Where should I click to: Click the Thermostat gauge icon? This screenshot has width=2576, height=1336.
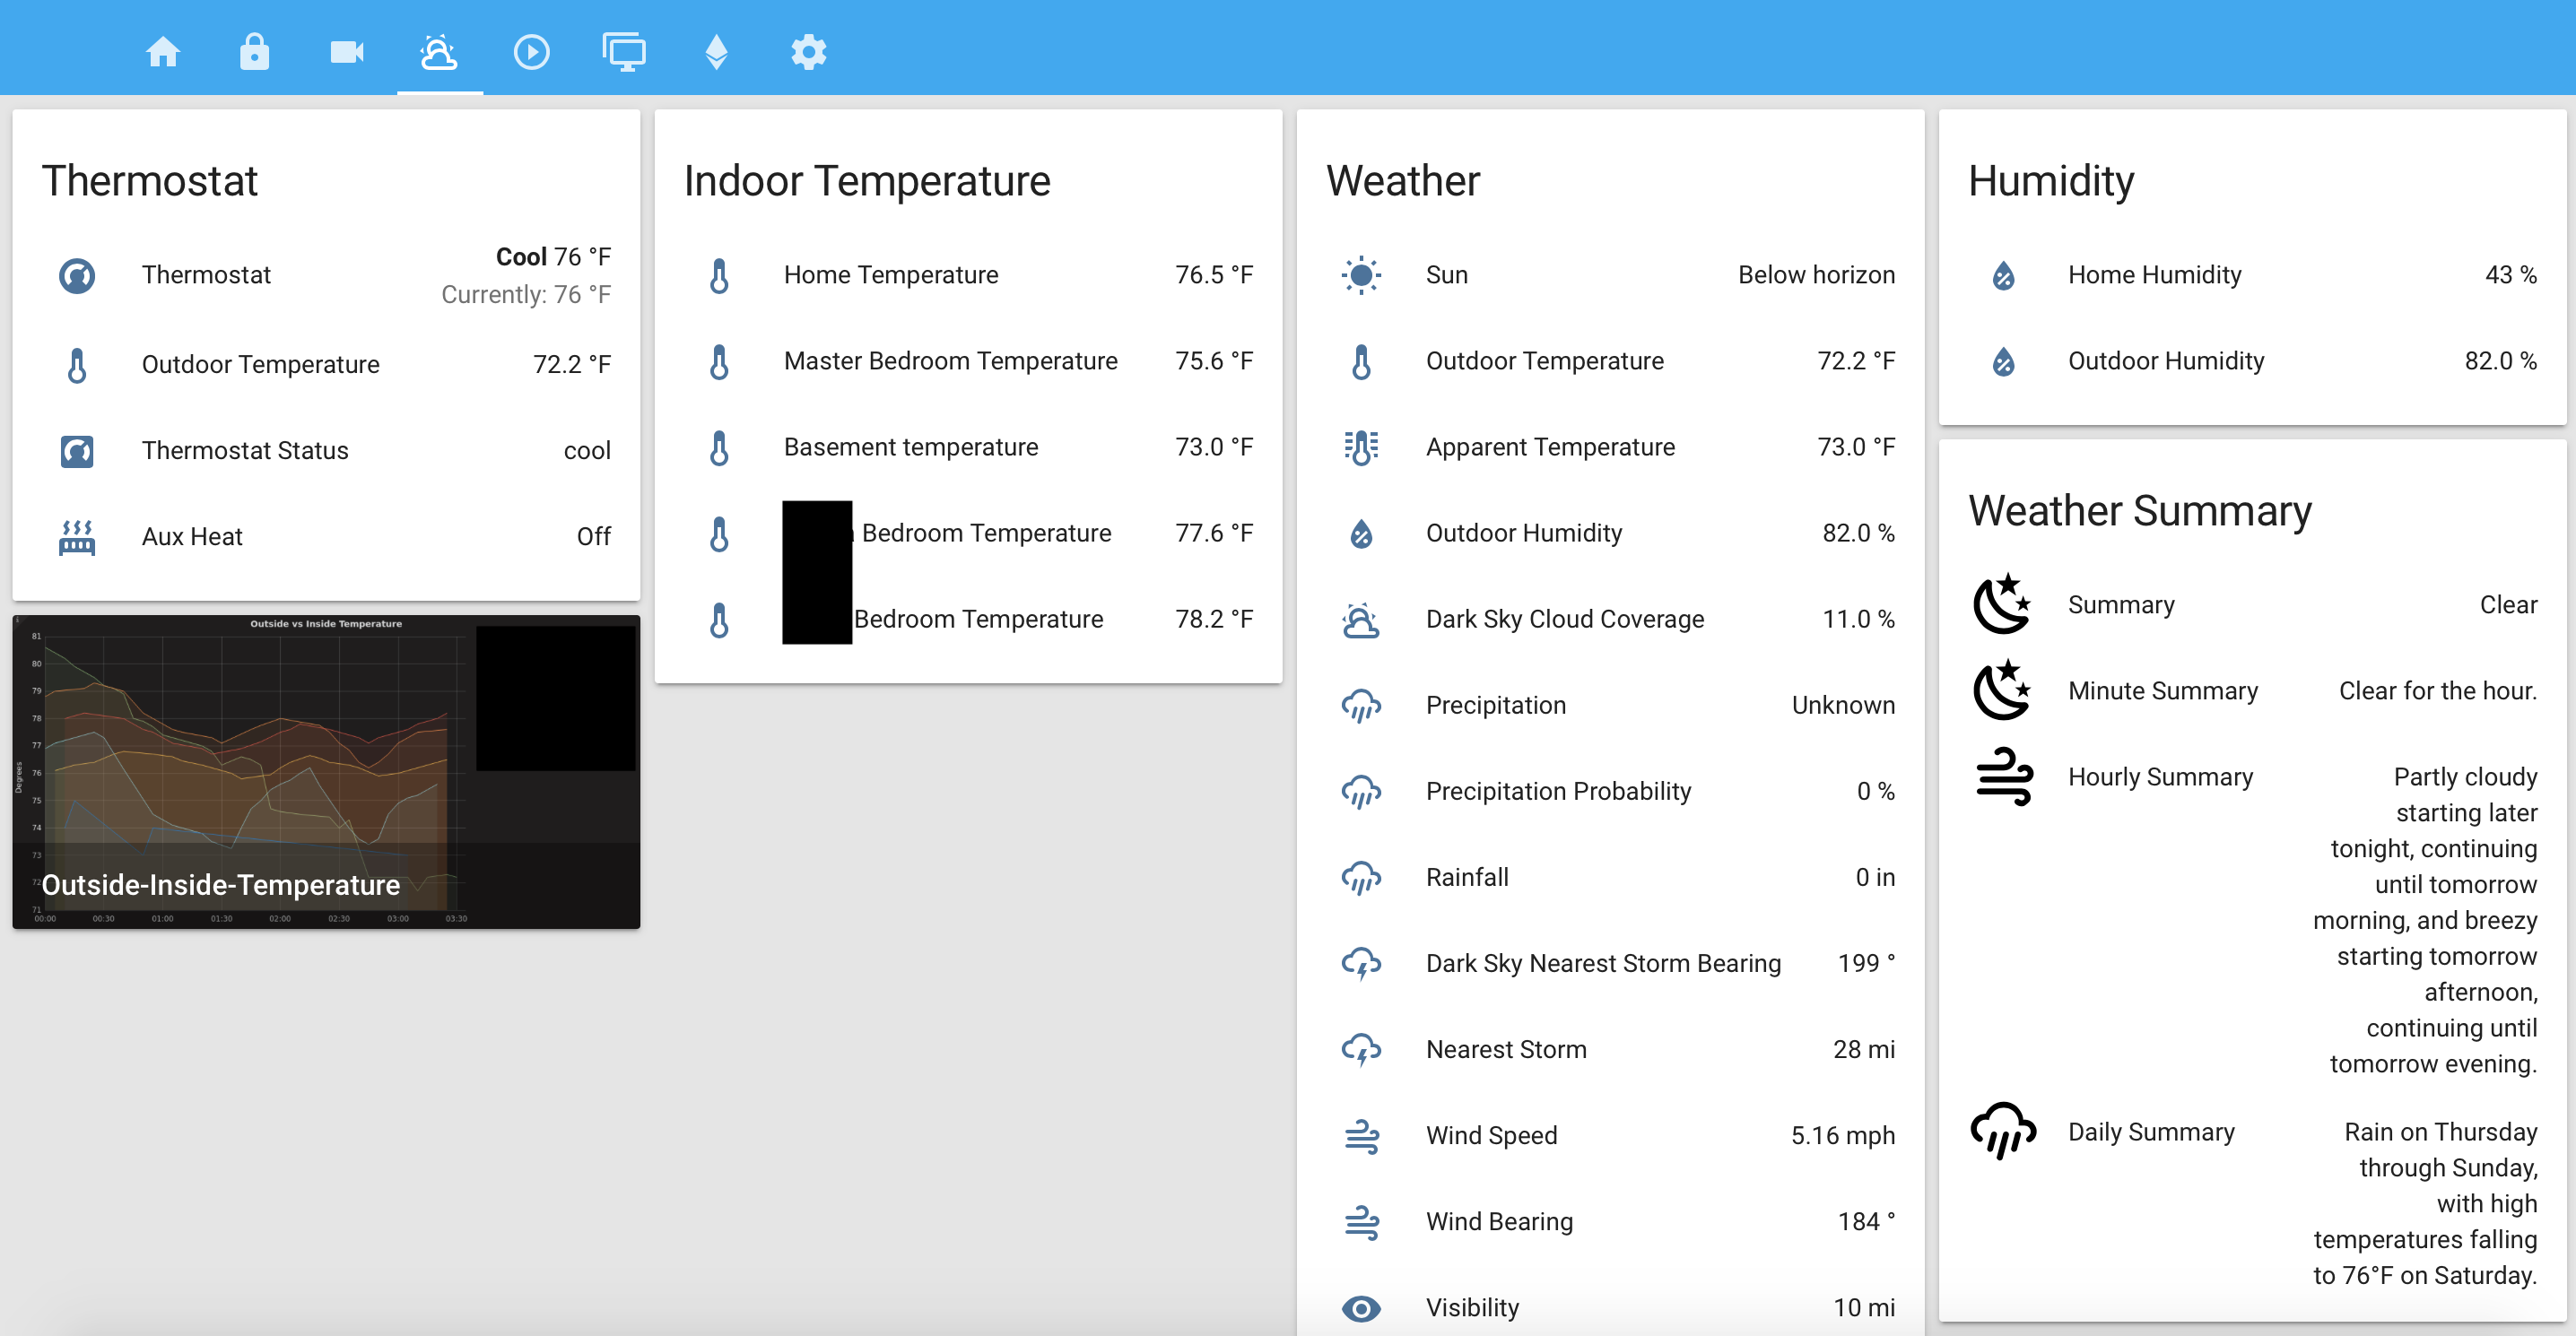pos(77,275)
